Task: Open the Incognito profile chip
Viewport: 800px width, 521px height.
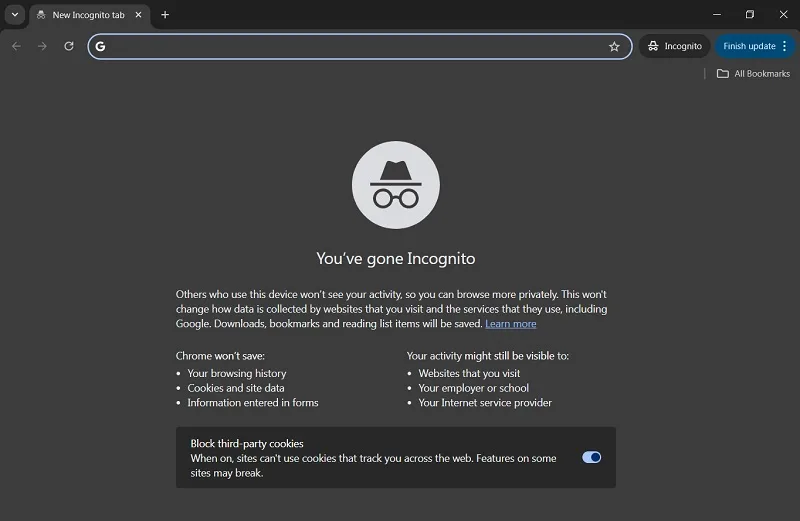Action: point(674,46)
